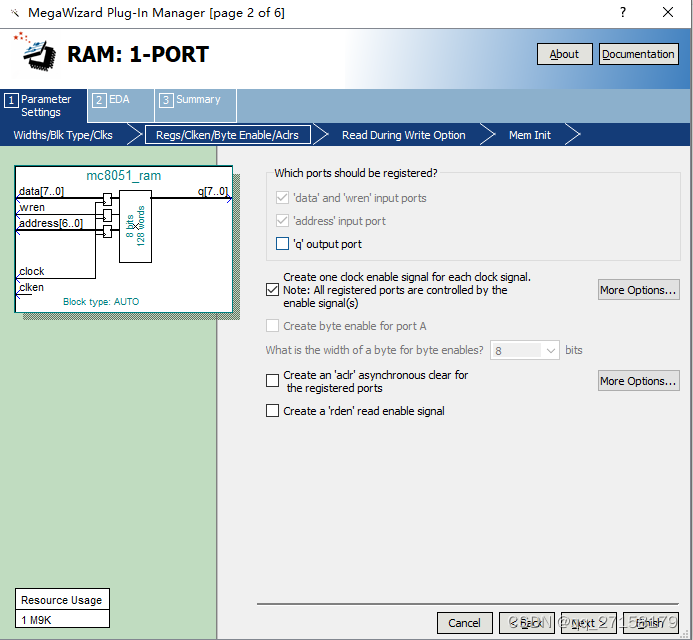Open byte width dropdown showing 8
693x640 pixels.
pyautogui.click(x=525, y=350)
